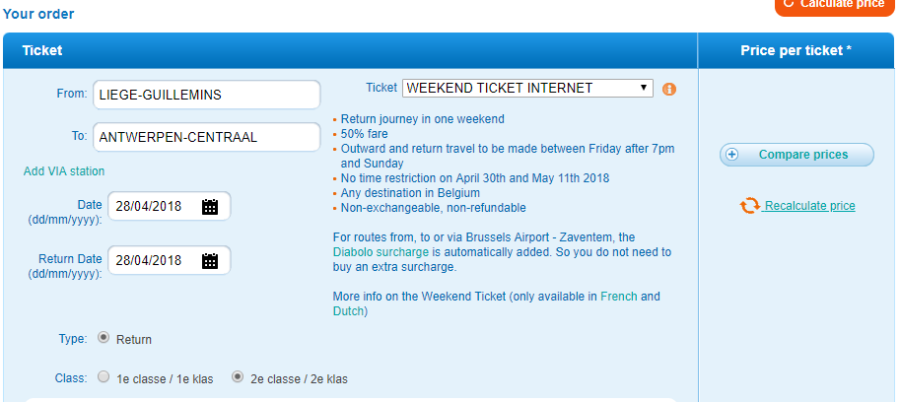Click the plus icon on Compare prices
Image resolution: width=900 pixels, height=402 pixels.
(x=732, y=155)
